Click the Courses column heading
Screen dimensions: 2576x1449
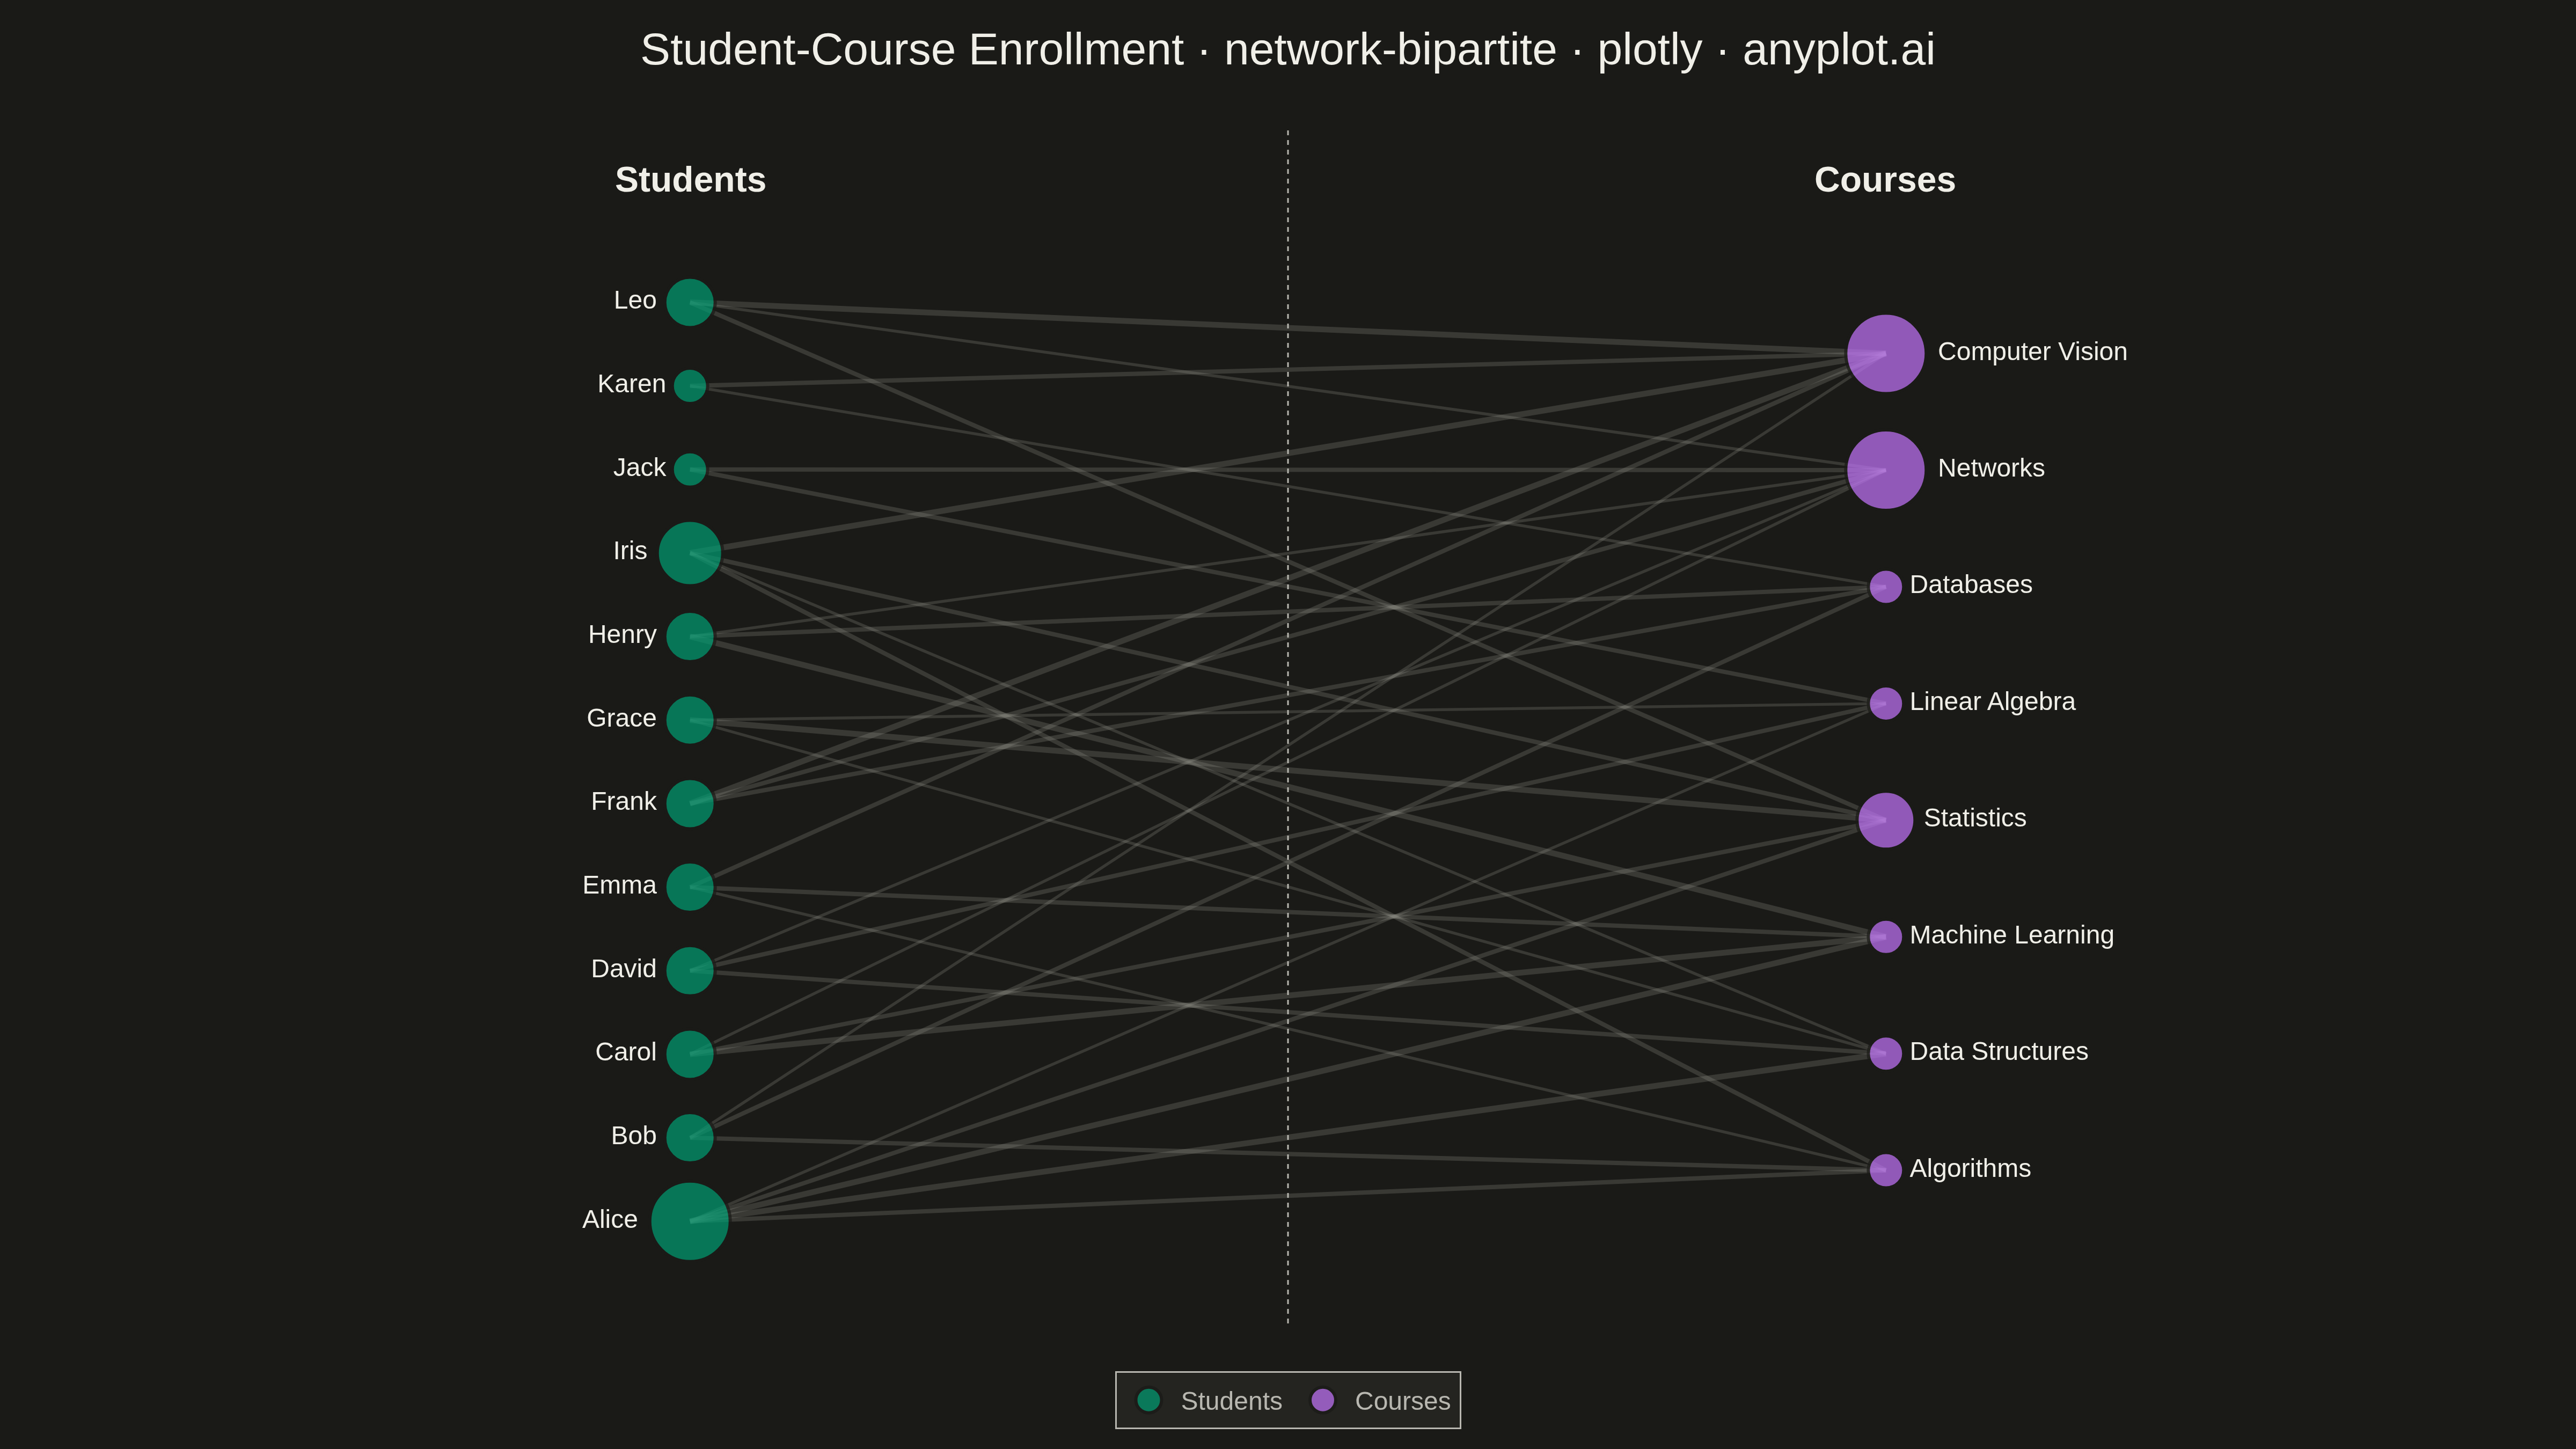point(1884,180)
